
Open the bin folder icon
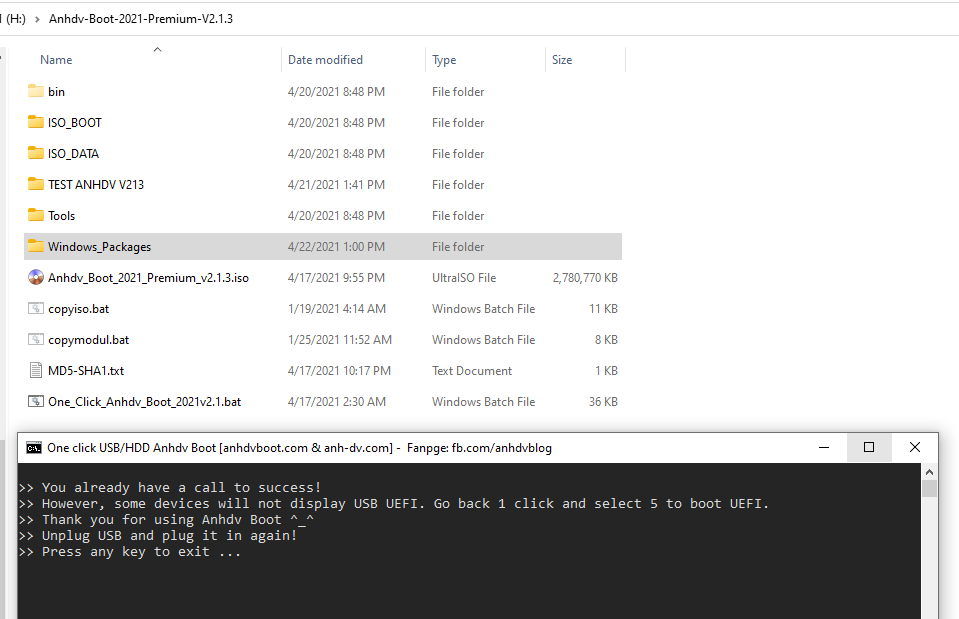35,91
